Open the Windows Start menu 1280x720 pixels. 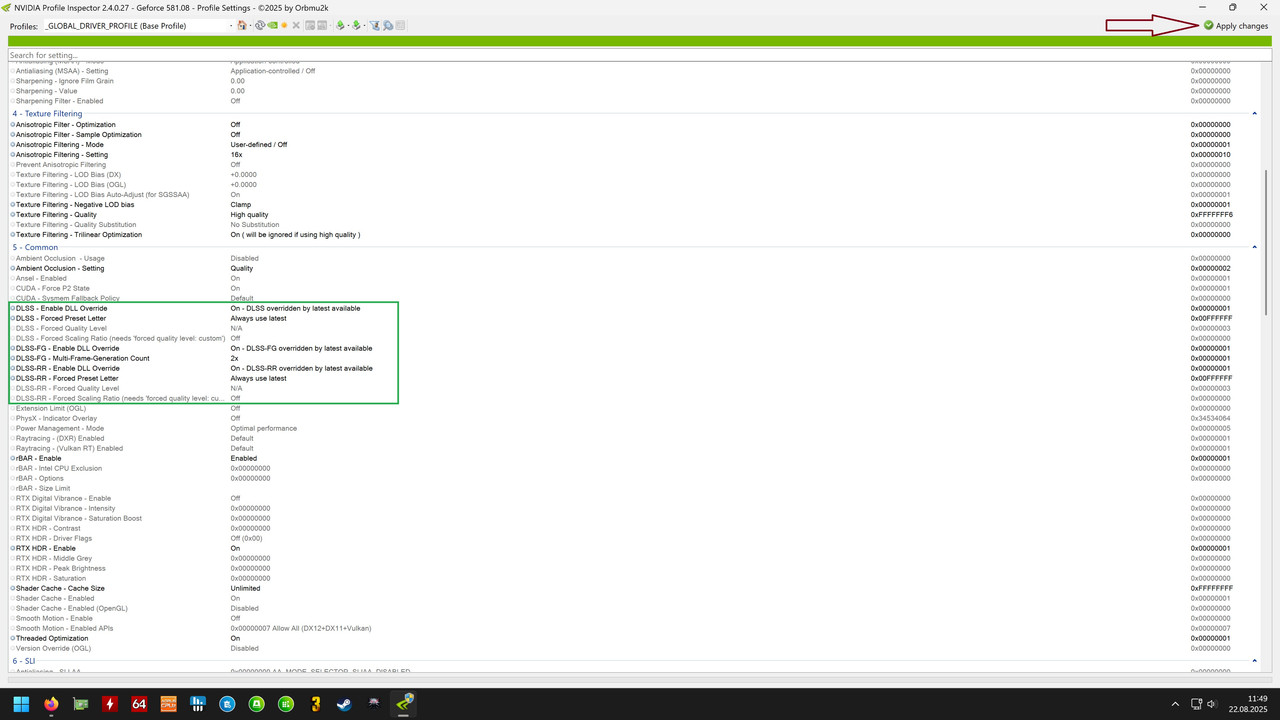21,704
